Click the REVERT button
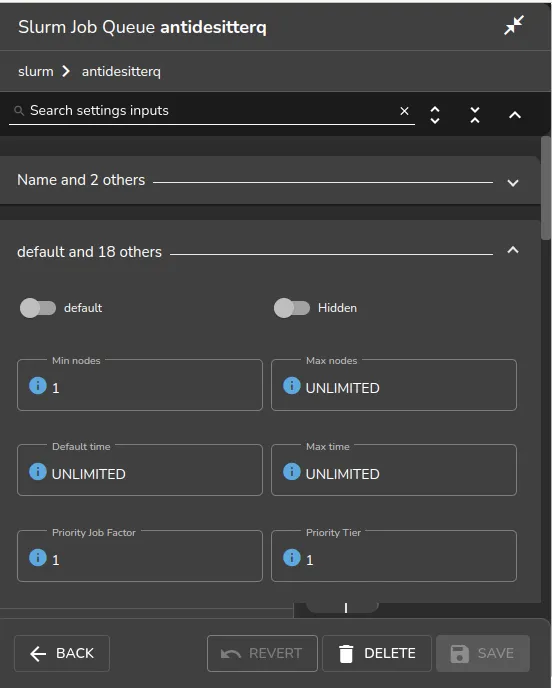 coord(262,653)
